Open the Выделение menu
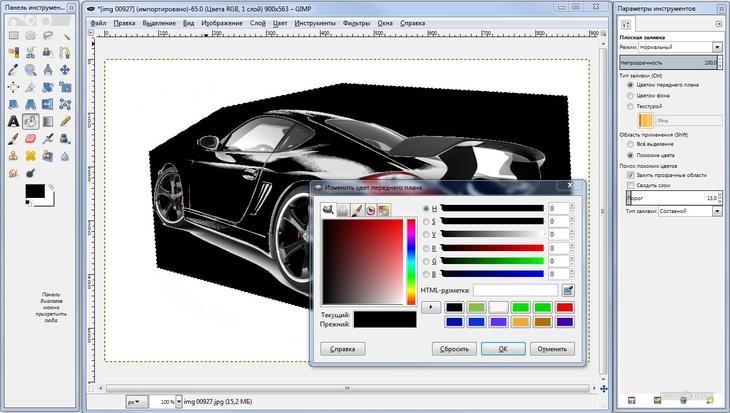The width and height of the screenshot is (730, 413). point(159,23)
